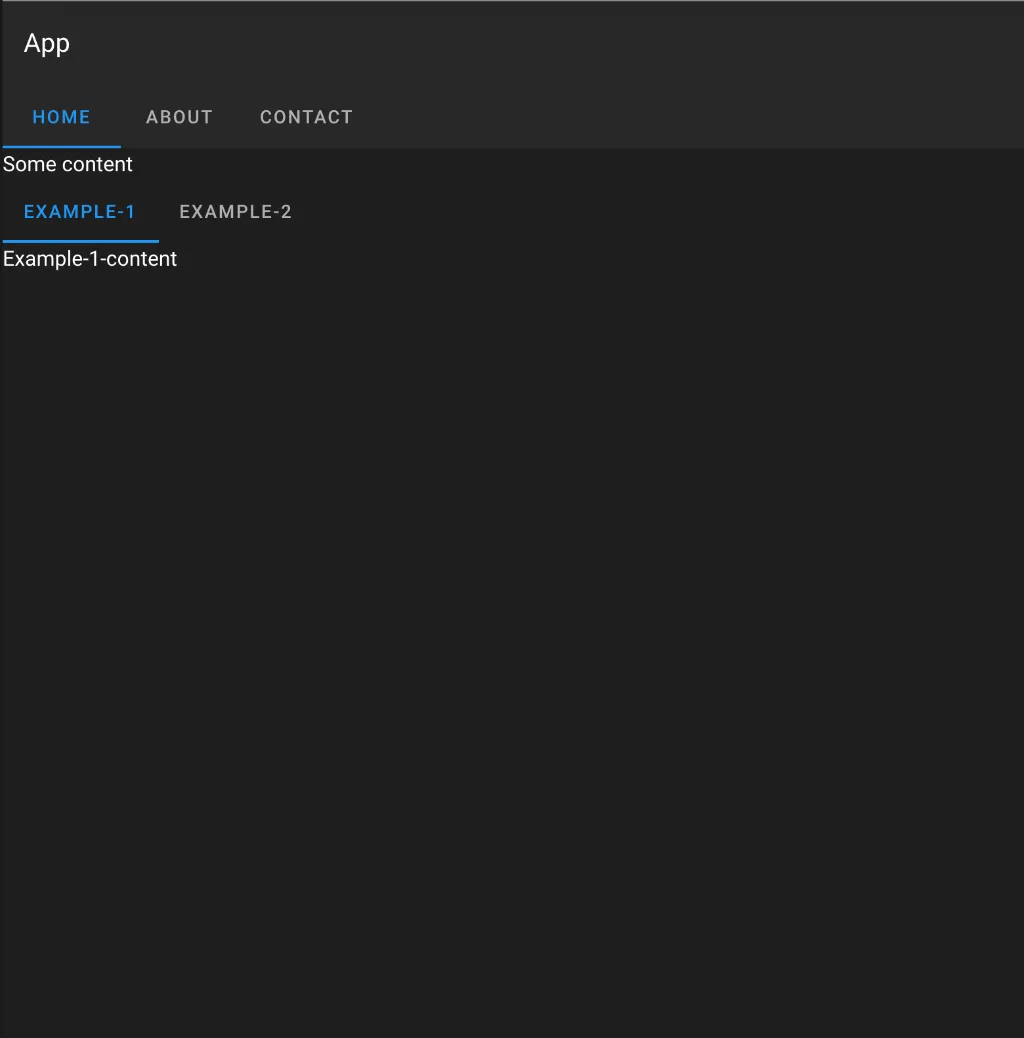Activate Example-1 in the inner tab row
Screen dimensions: 1024x1038
(80, 212)
